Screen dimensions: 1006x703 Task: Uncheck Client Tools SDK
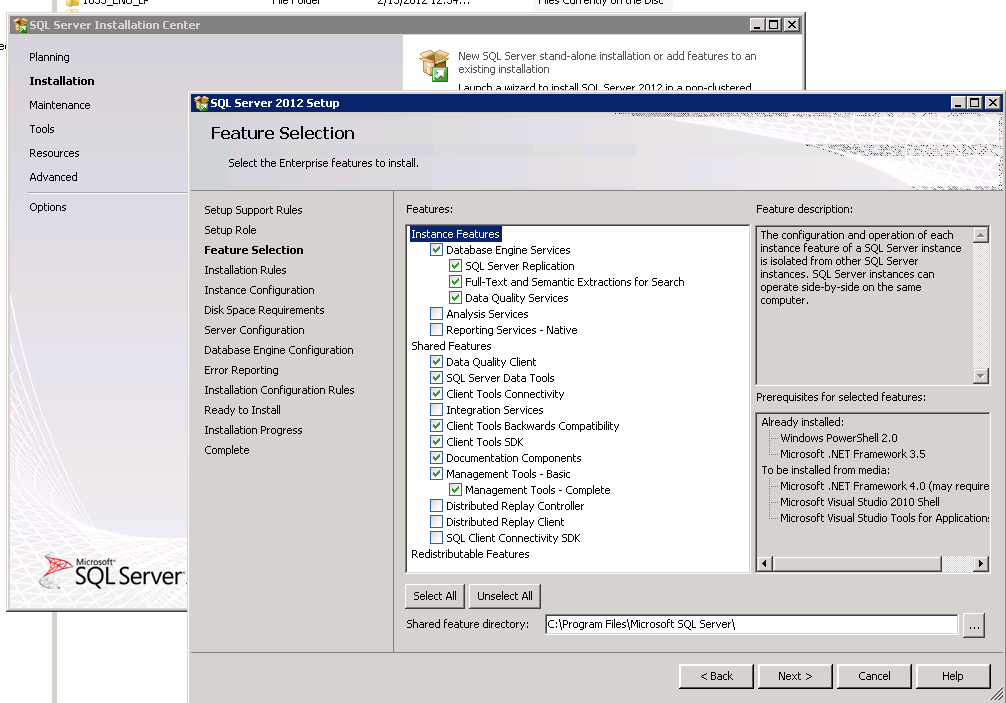point(436,442)
